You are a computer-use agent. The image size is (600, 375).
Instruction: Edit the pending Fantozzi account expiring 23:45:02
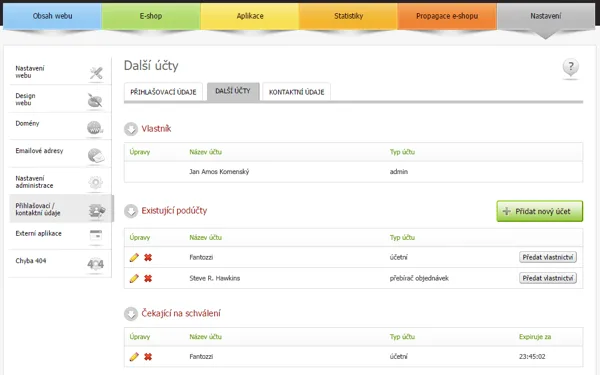click(134, 357)
